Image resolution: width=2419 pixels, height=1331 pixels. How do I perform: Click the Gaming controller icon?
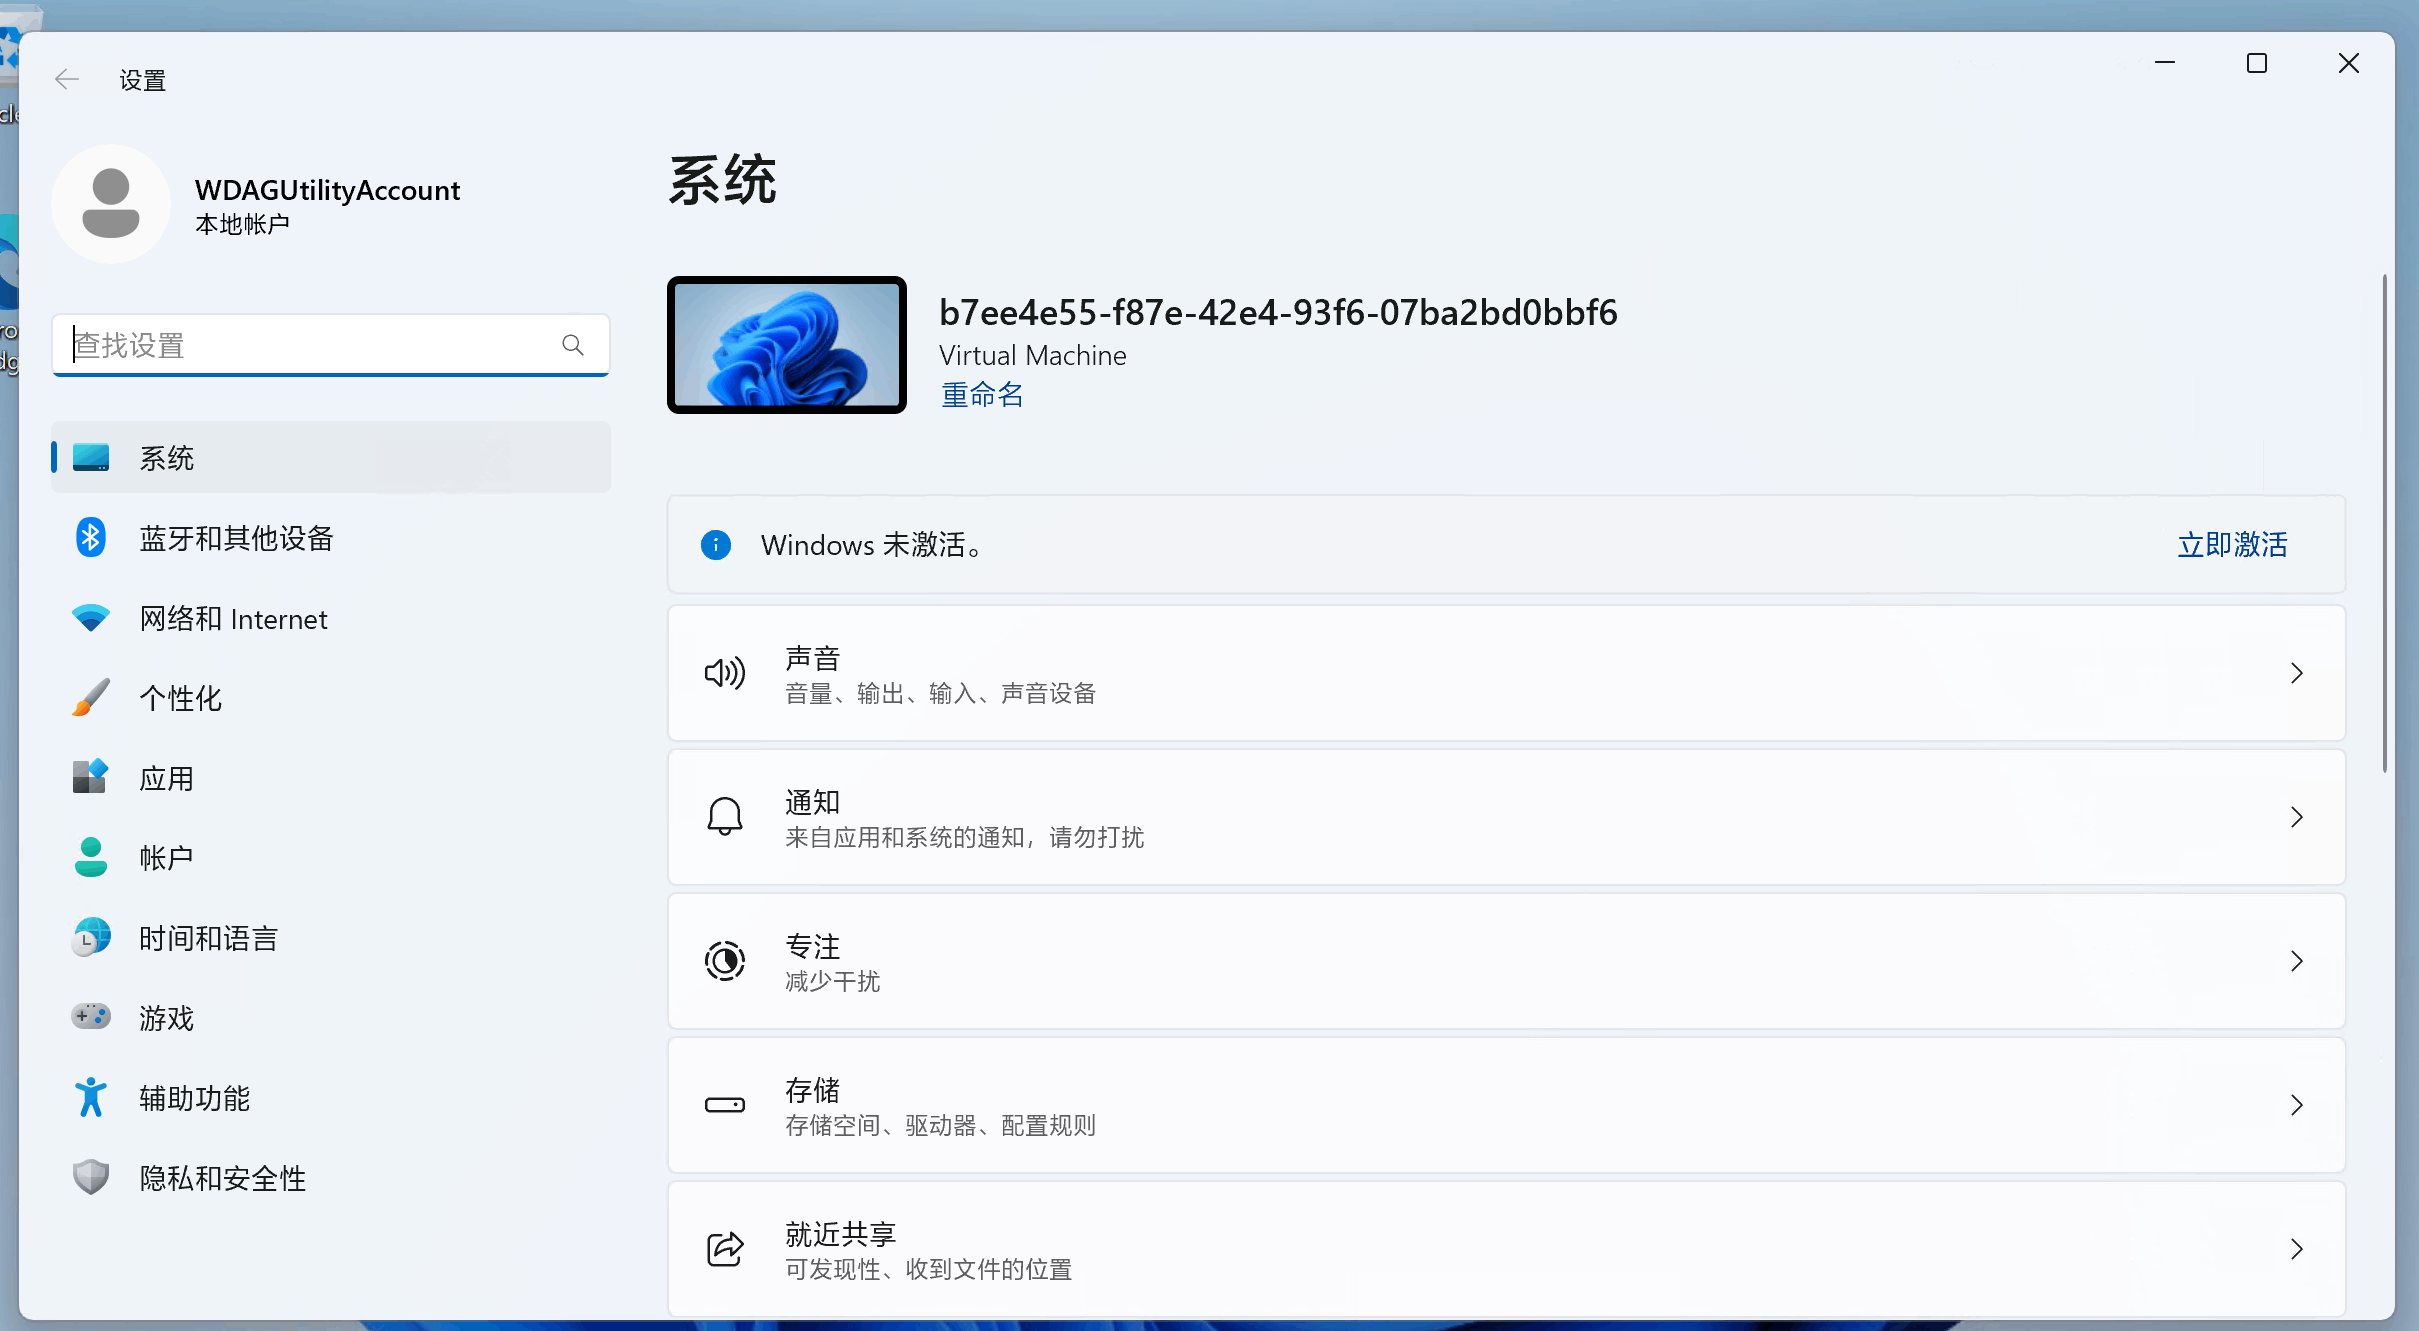pos(91,1017)
